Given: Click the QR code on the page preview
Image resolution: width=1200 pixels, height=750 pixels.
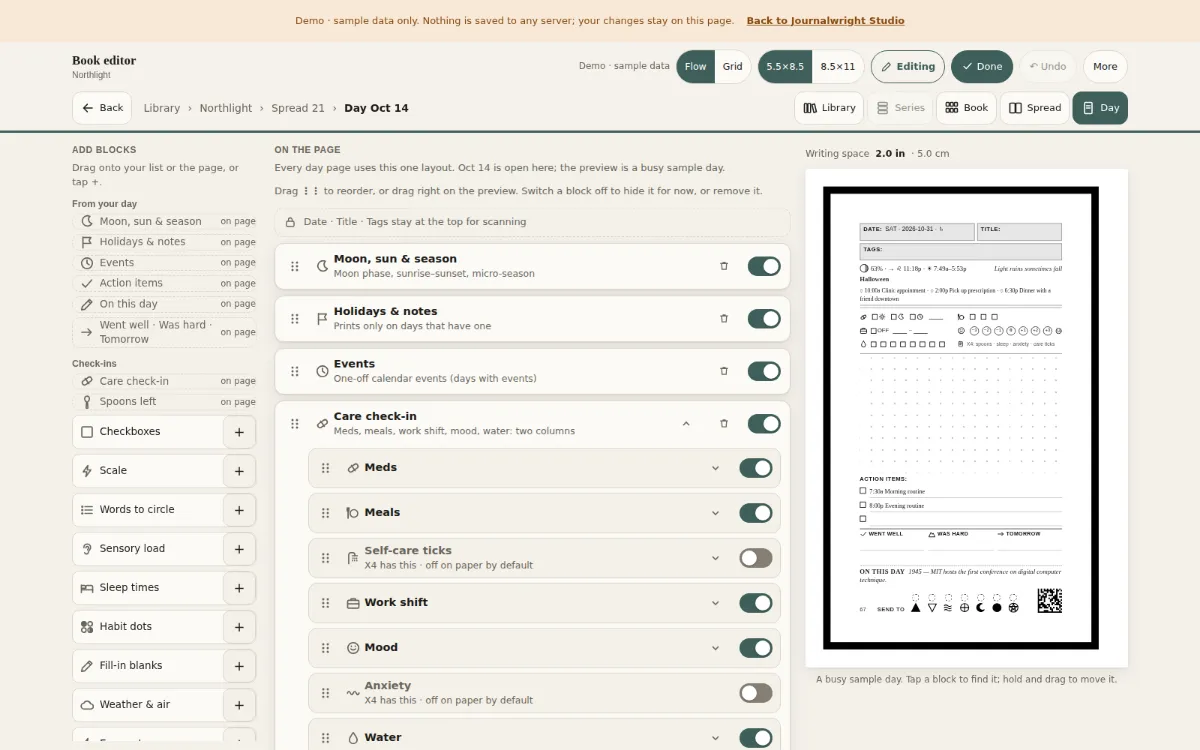Looking at the screenshot, I should (x=1049, y=600).
